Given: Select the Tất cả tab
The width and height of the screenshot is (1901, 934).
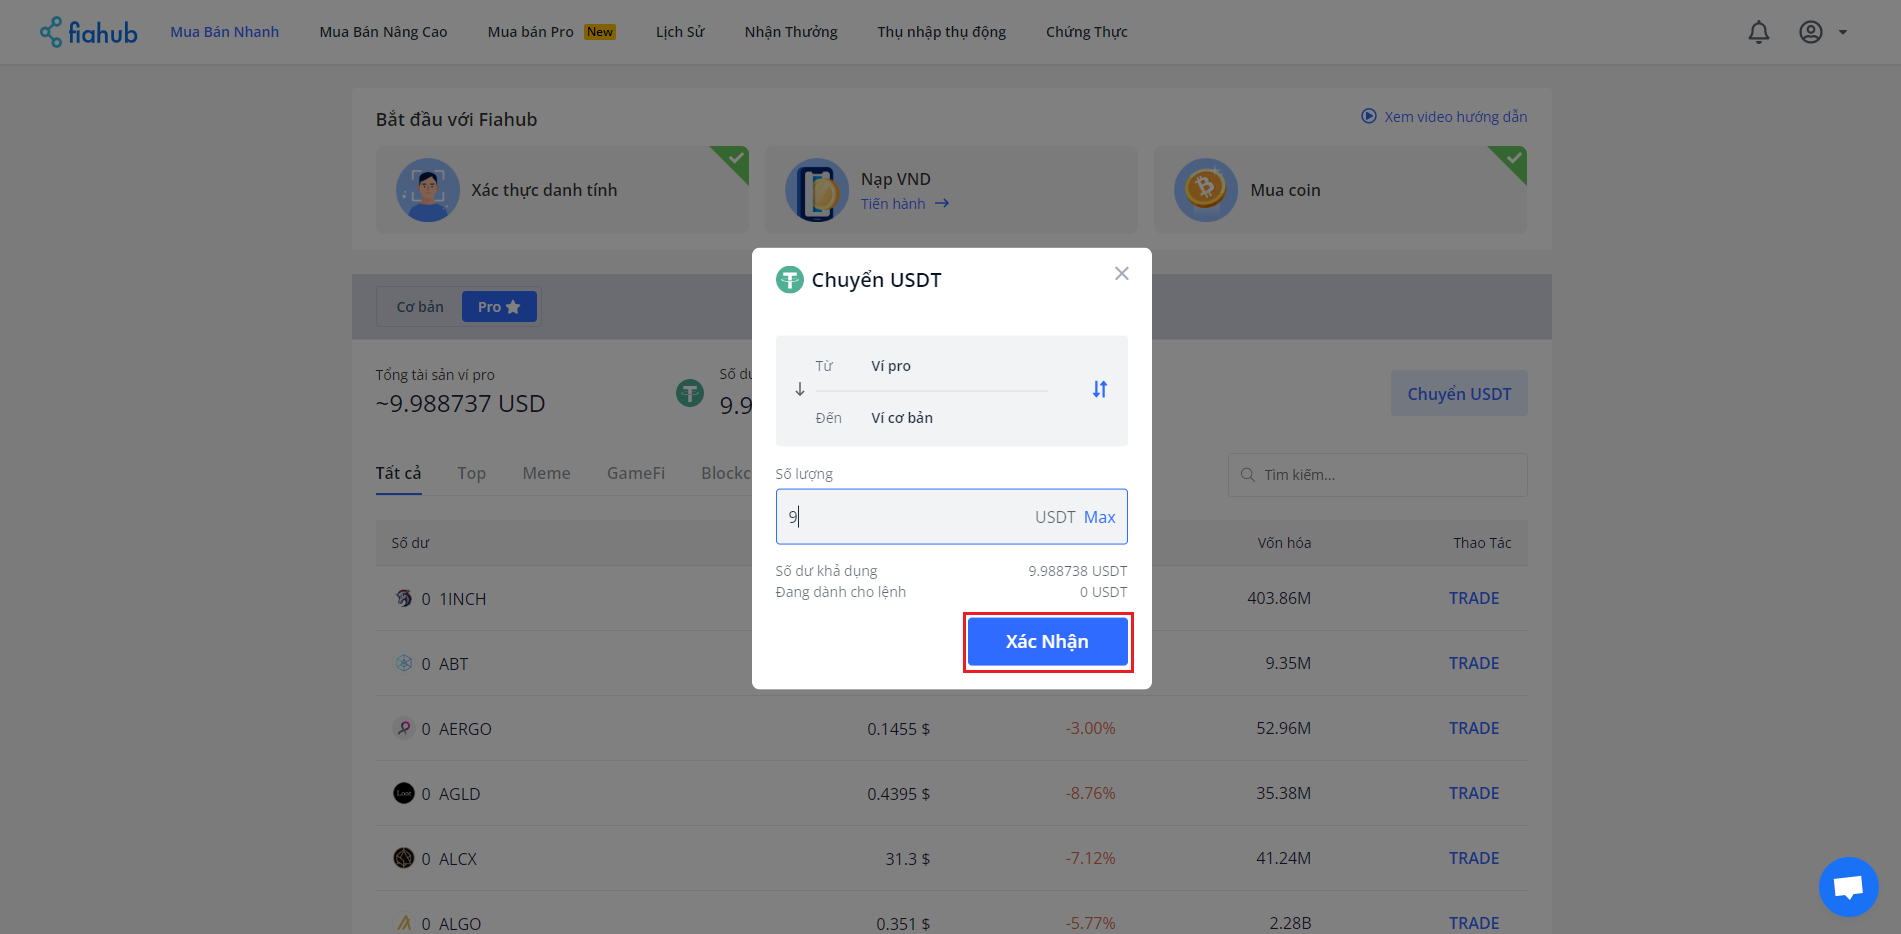Looking at the screenshot, I should click(x=398, y=473).
